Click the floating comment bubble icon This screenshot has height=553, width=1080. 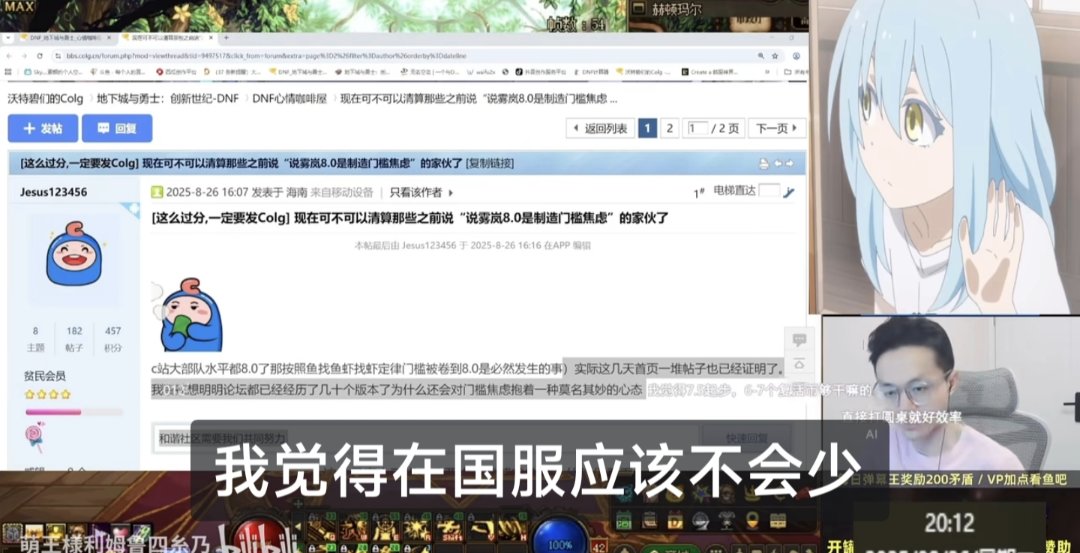799,340
